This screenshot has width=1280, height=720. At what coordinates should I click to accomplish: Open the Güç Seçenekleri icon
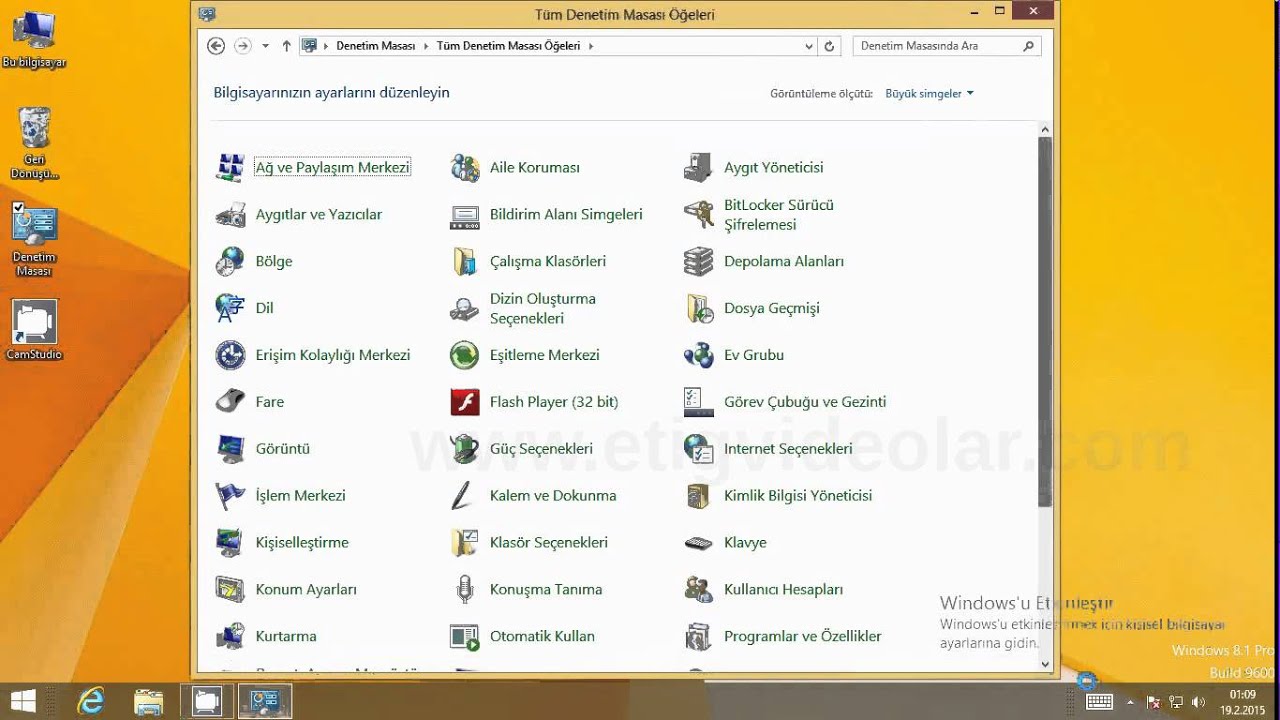(x=465, y=449)
